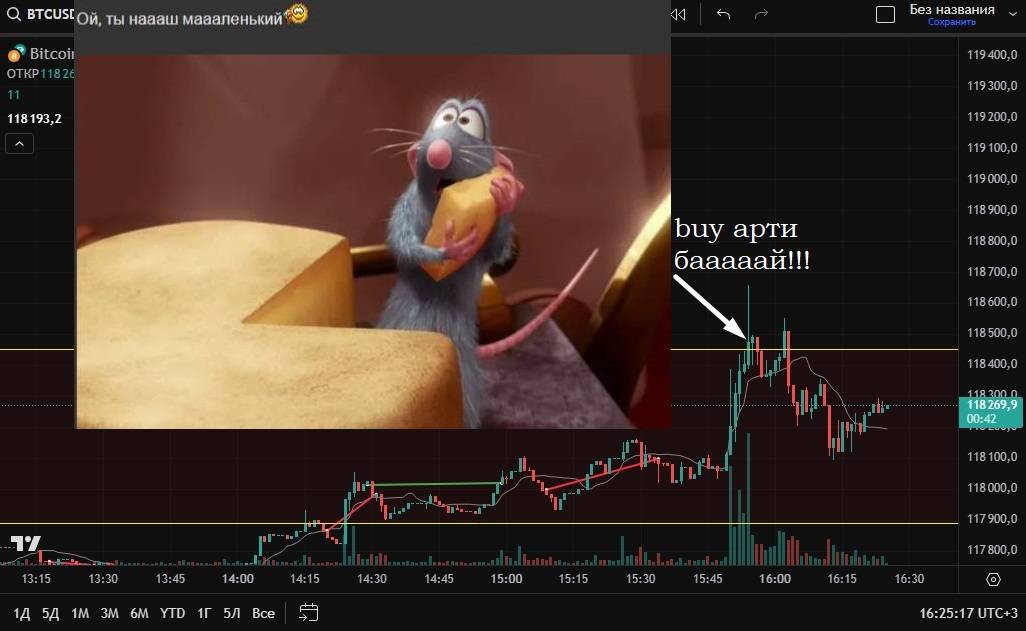Open the 16:25:17 UTC+3 timezone menu
The height and width of the screenshot is (631, 1026).
[968, 613]
